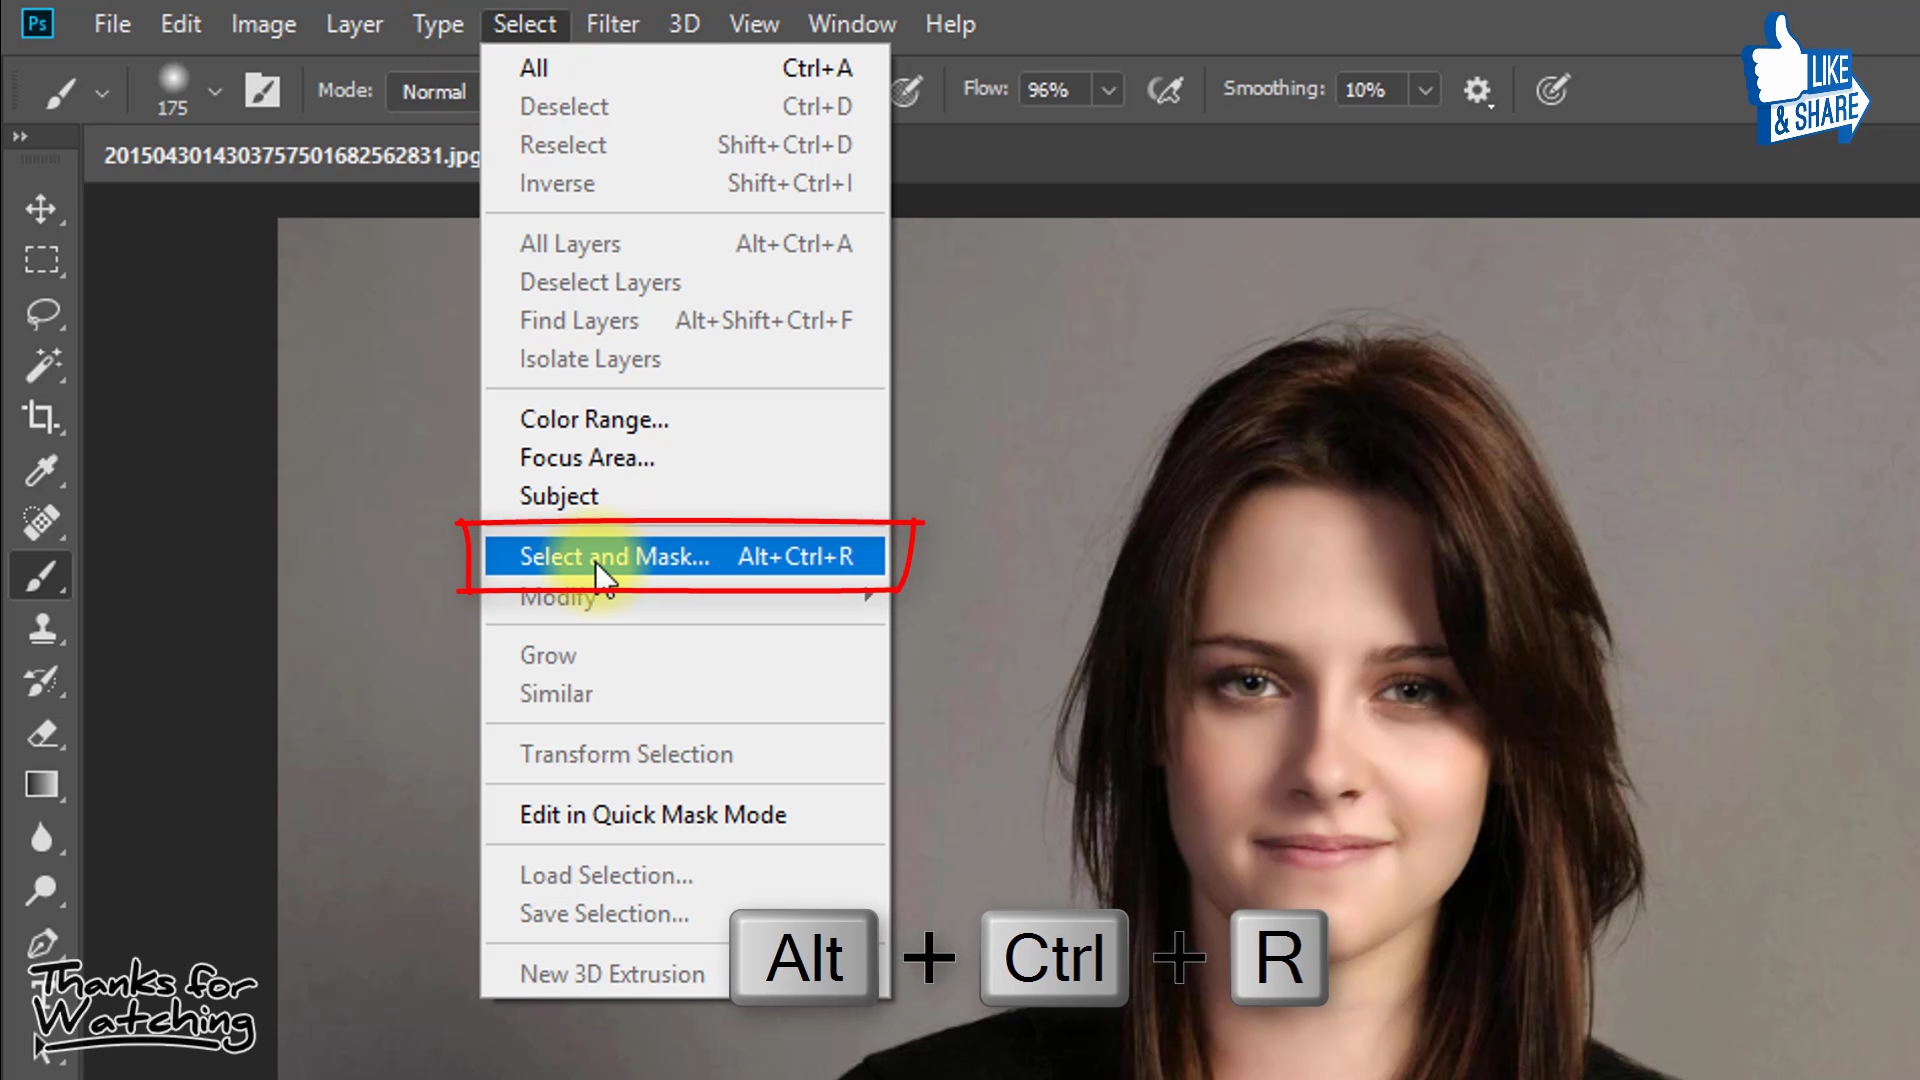Image resolution: width=1920 pixels, height=1080 pixels.
Task: Select the Eraser tool
Action: point(43,733)
